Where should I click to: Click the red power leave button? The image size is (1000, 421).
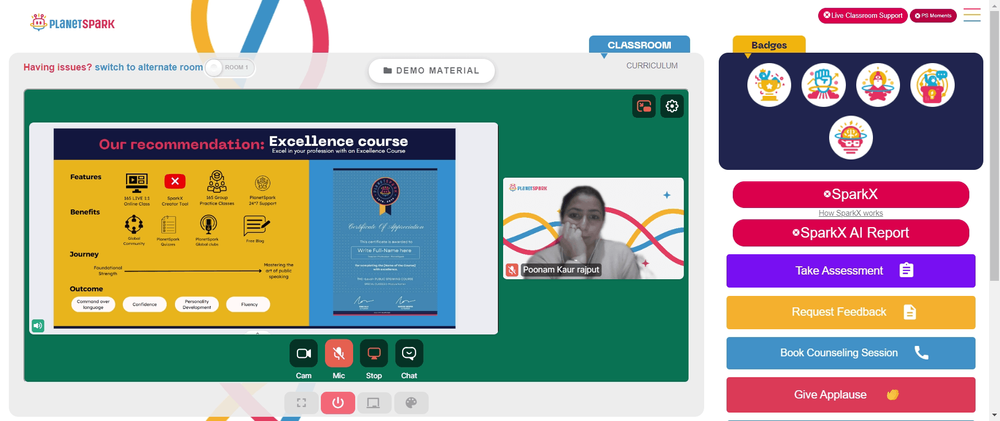tap(338, 403)
